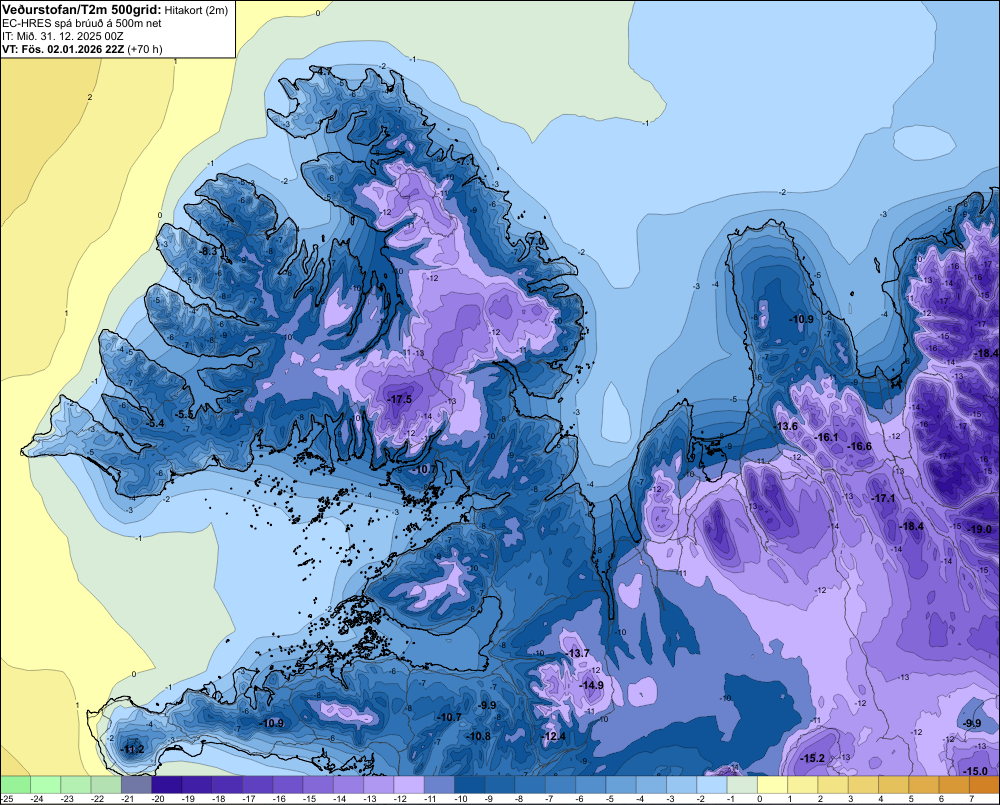Viewport: 1000px width, 805px height.
Task: Pick the legend swatch labeled -4
Action: pyautogui.click(x=652, y=784)
